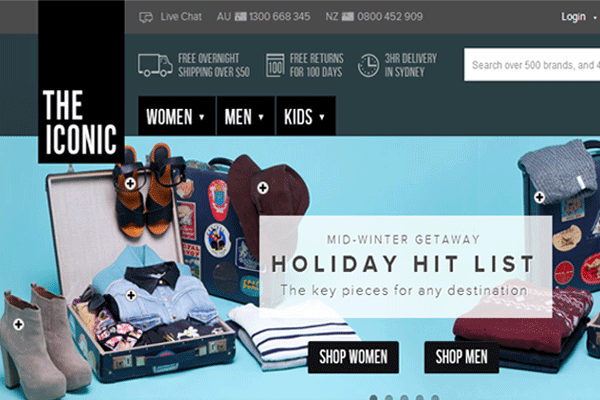Image resolution: width=600 pixels, height=400 pixels.
Task: Click the plus hotspot on the maroon hat
Action: point(262,188)
